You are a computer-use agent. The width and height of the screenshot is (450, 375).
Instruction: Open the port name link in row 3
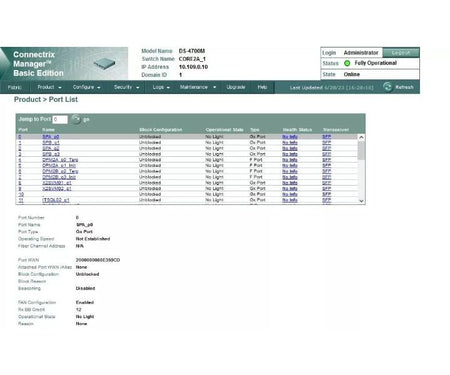[51, 154]
